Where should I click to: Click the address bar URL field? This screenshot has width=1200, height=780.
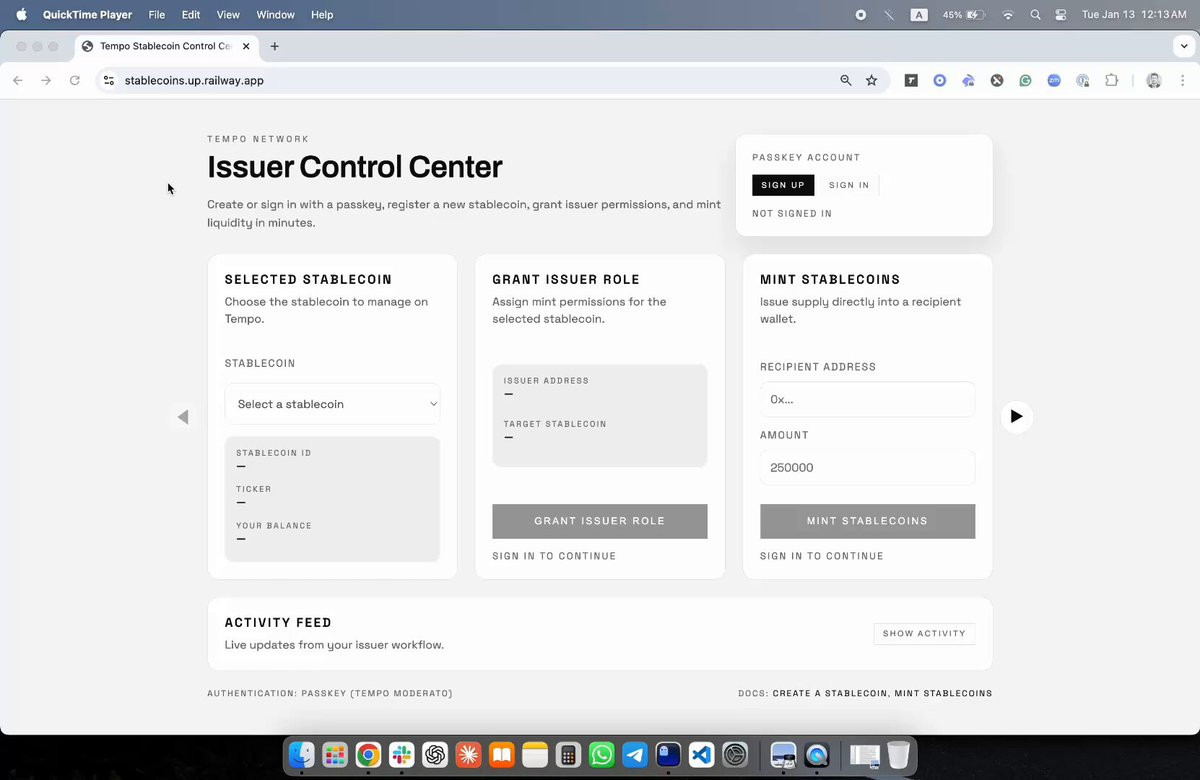470,80
